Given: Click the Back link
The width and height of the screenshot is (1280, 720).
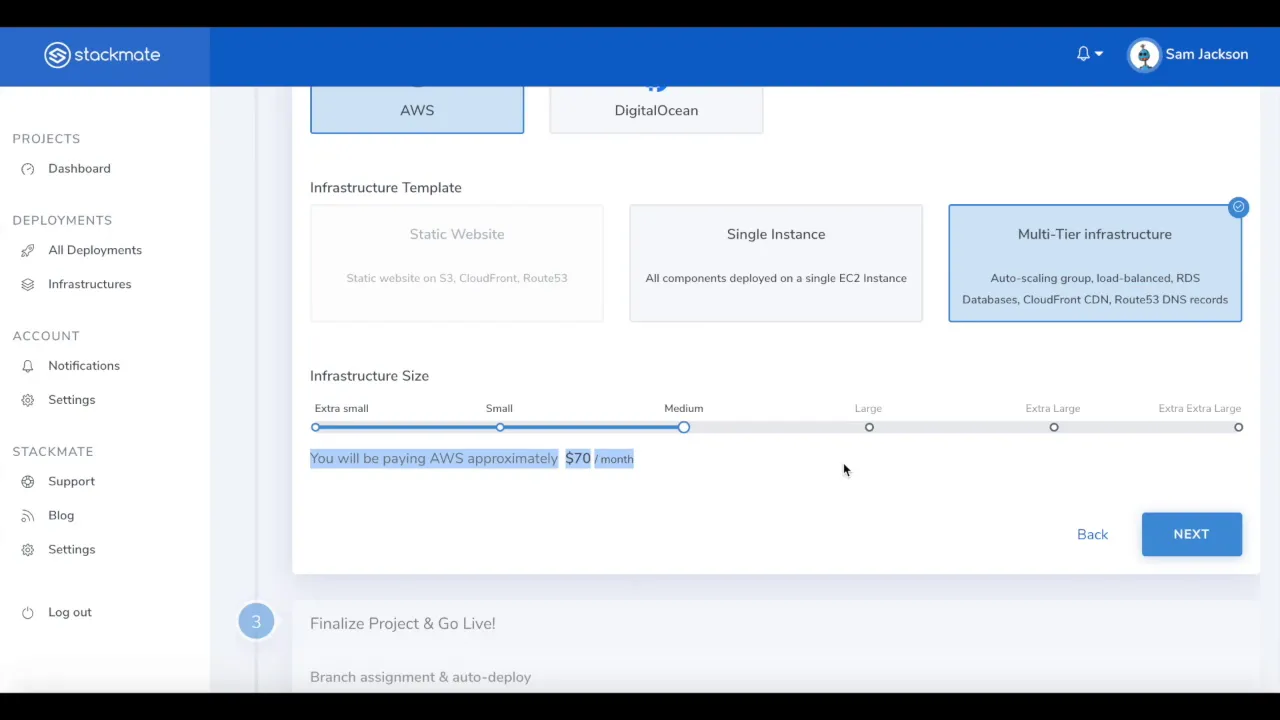Looking at the screenshot, I should click(1093, 534).
